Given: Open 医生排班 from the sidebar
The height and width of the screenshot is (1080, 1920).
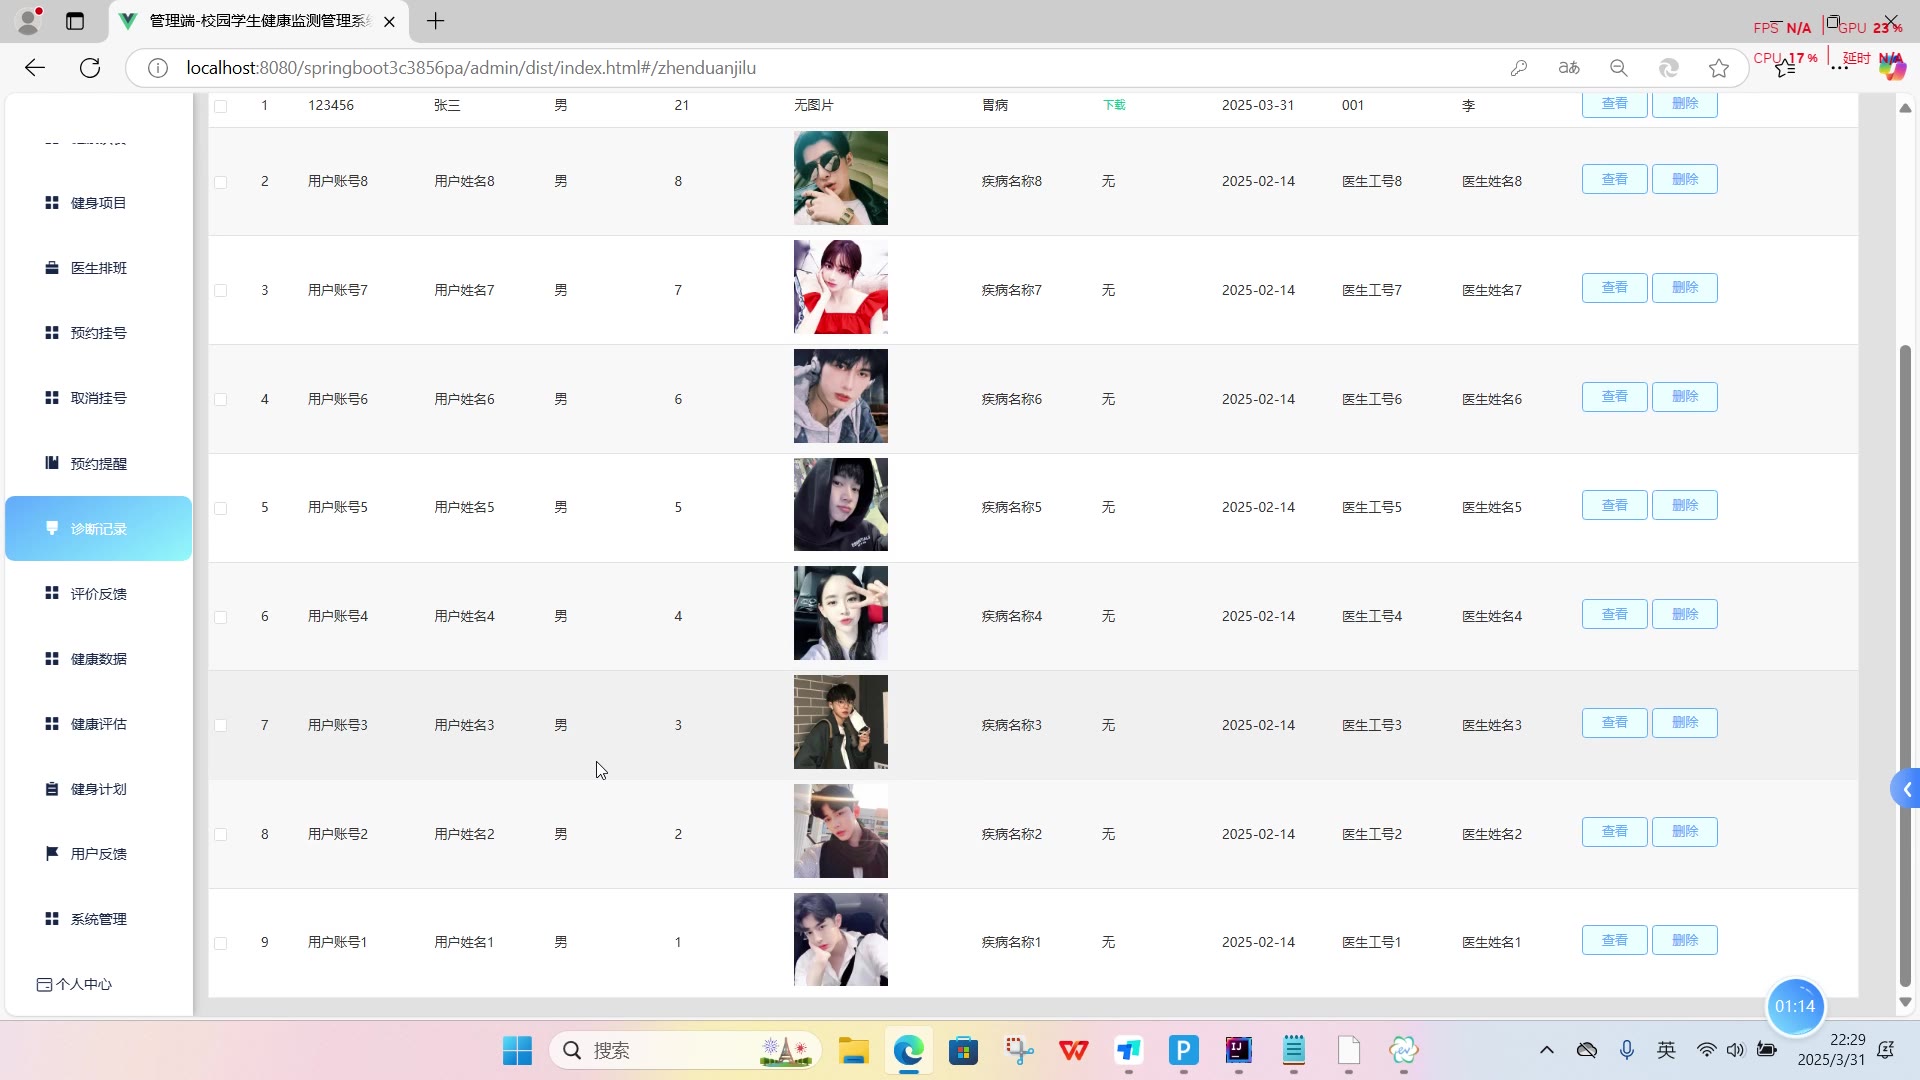Looking at the screenshot, I should pyautogui.click(x=98, y=268).
